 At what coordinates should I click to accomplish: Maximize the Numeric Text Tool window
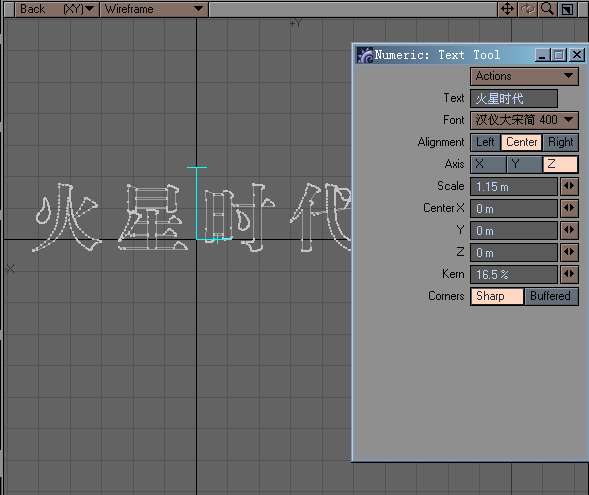pyautogui.click(x=559, y=55)
